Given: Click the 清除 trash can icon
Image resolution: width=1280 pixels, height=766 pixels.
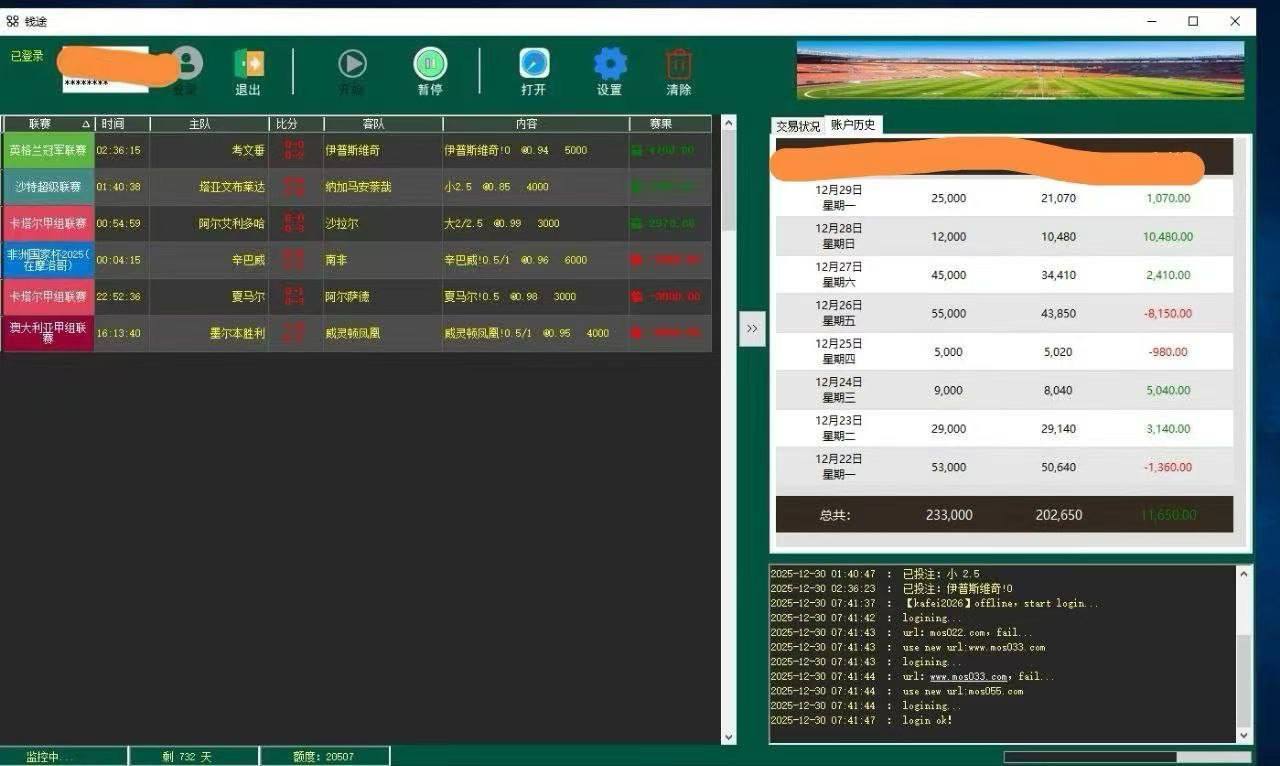Looking at the screenshot, I should click(x=679, y=65).
